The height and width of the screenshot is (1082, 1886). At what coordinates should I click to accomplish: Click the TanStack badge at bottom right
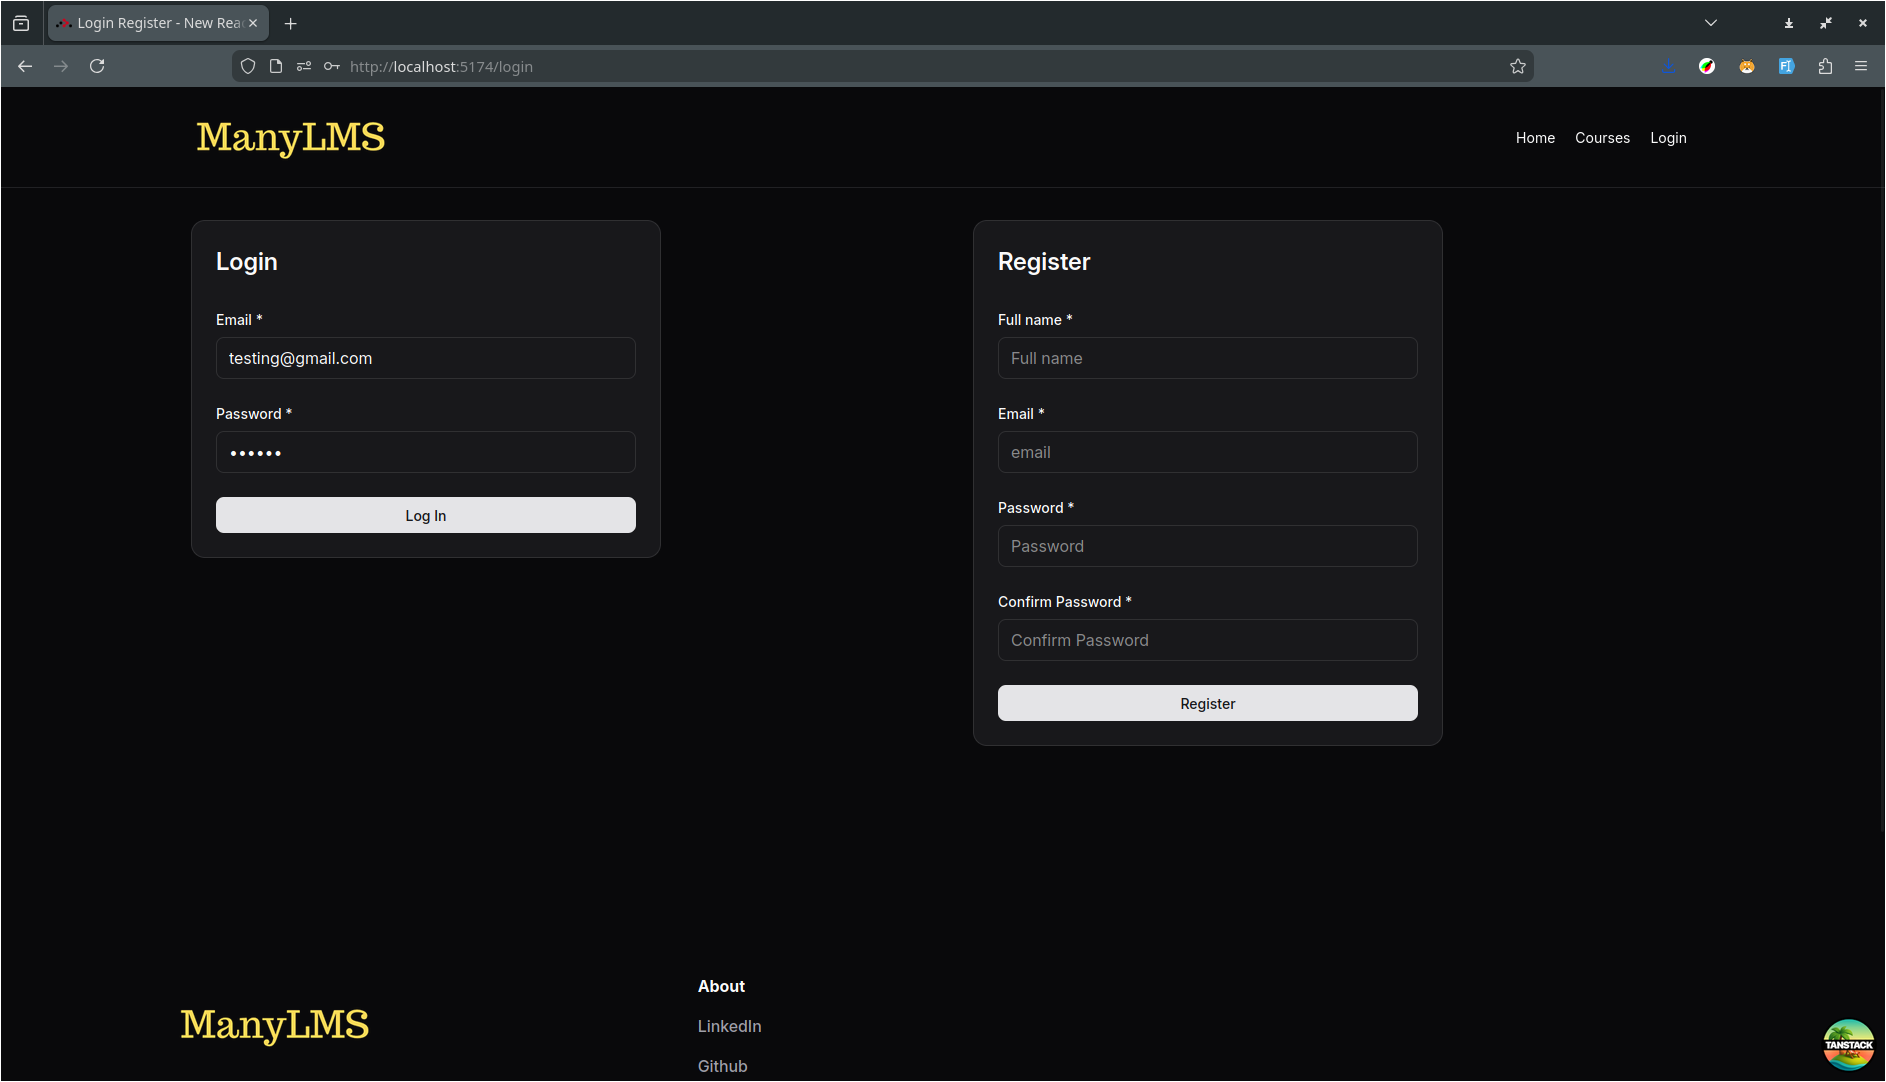click(x=1849, y=1044)
